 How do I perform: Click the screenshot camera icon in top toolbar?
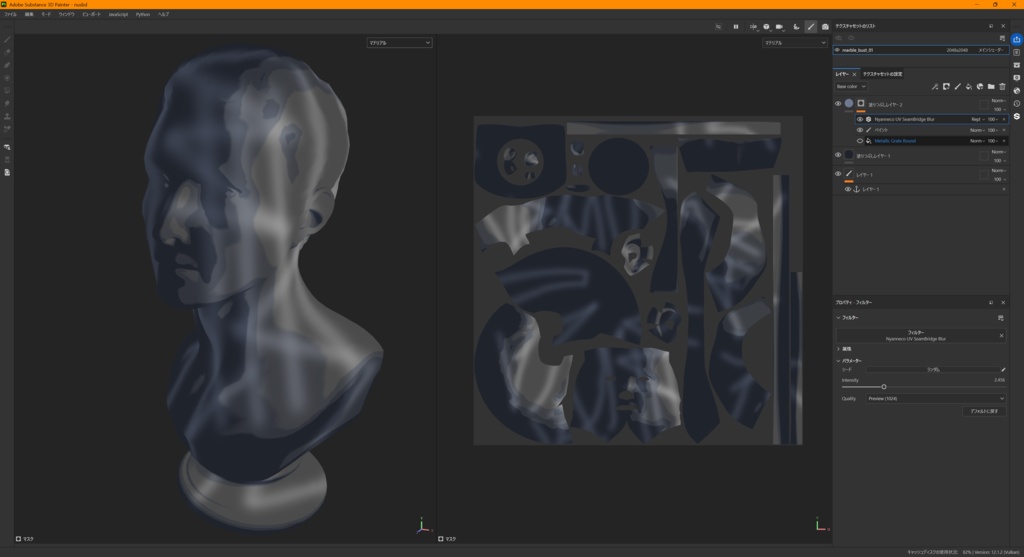click(x=825, y=27)
